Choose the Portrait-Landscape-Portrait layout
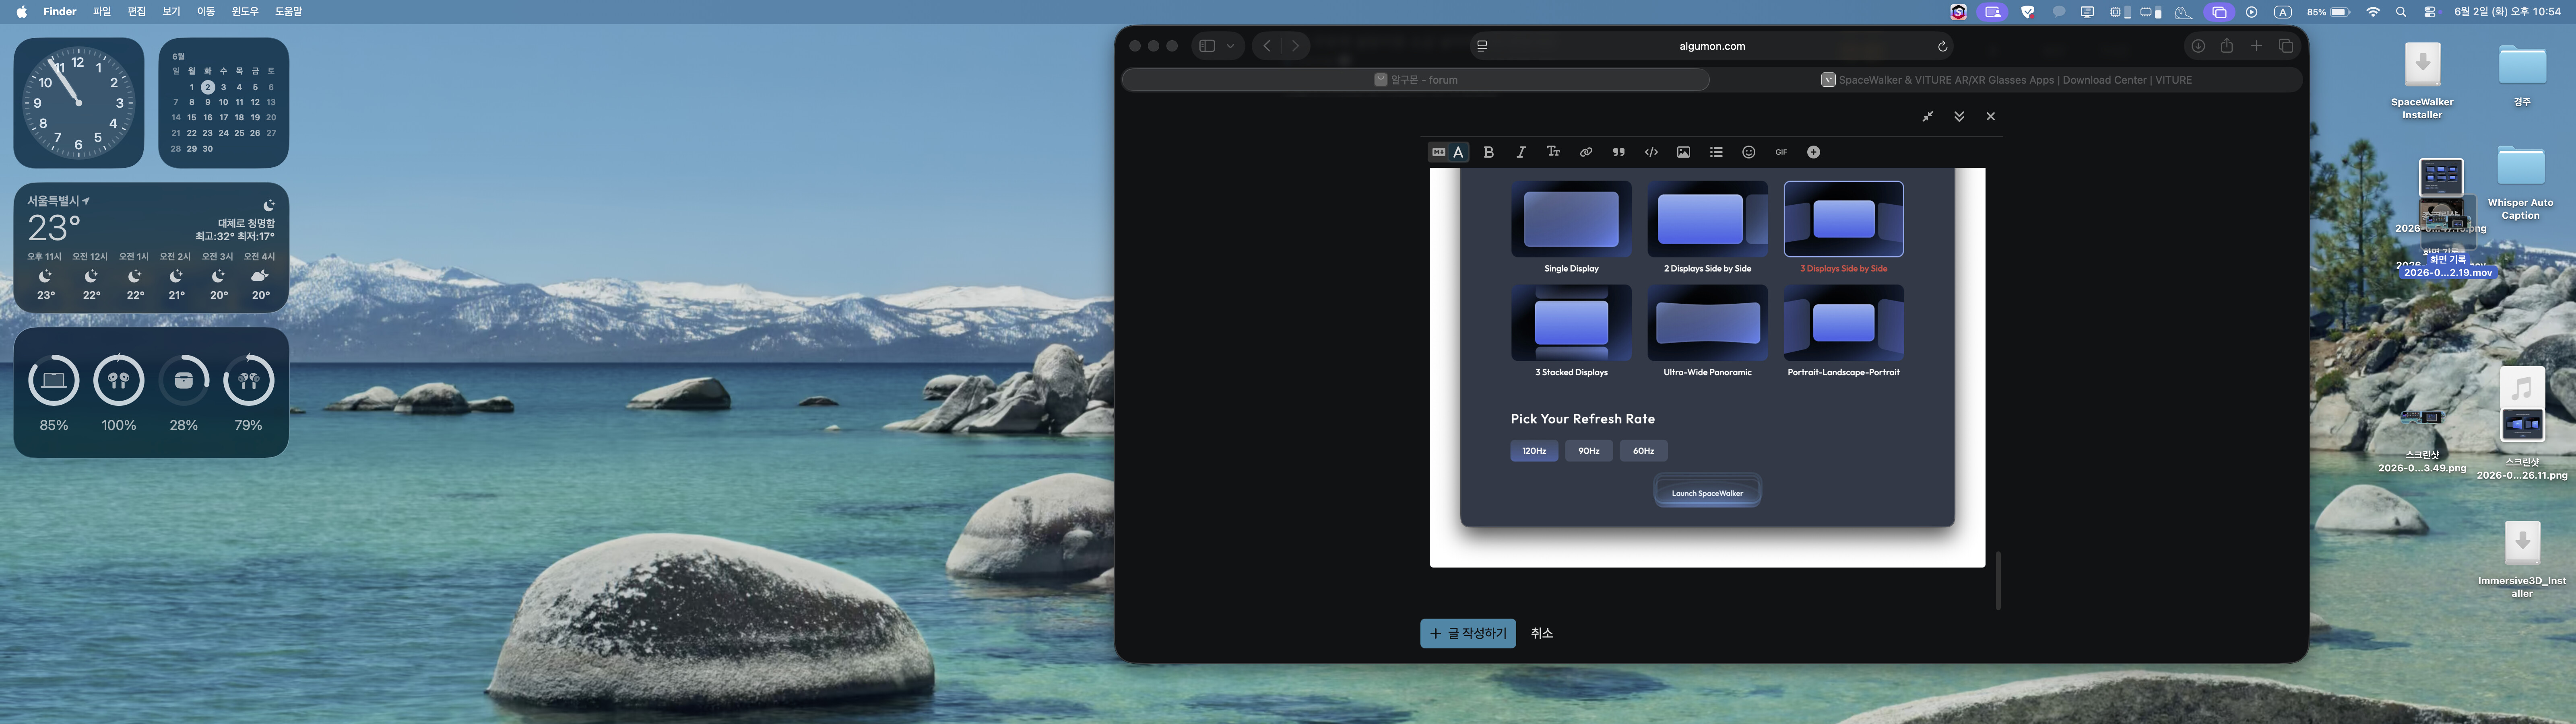Image resolution: width=2576 pixels, height=724 pixels. pos(1843,323)
